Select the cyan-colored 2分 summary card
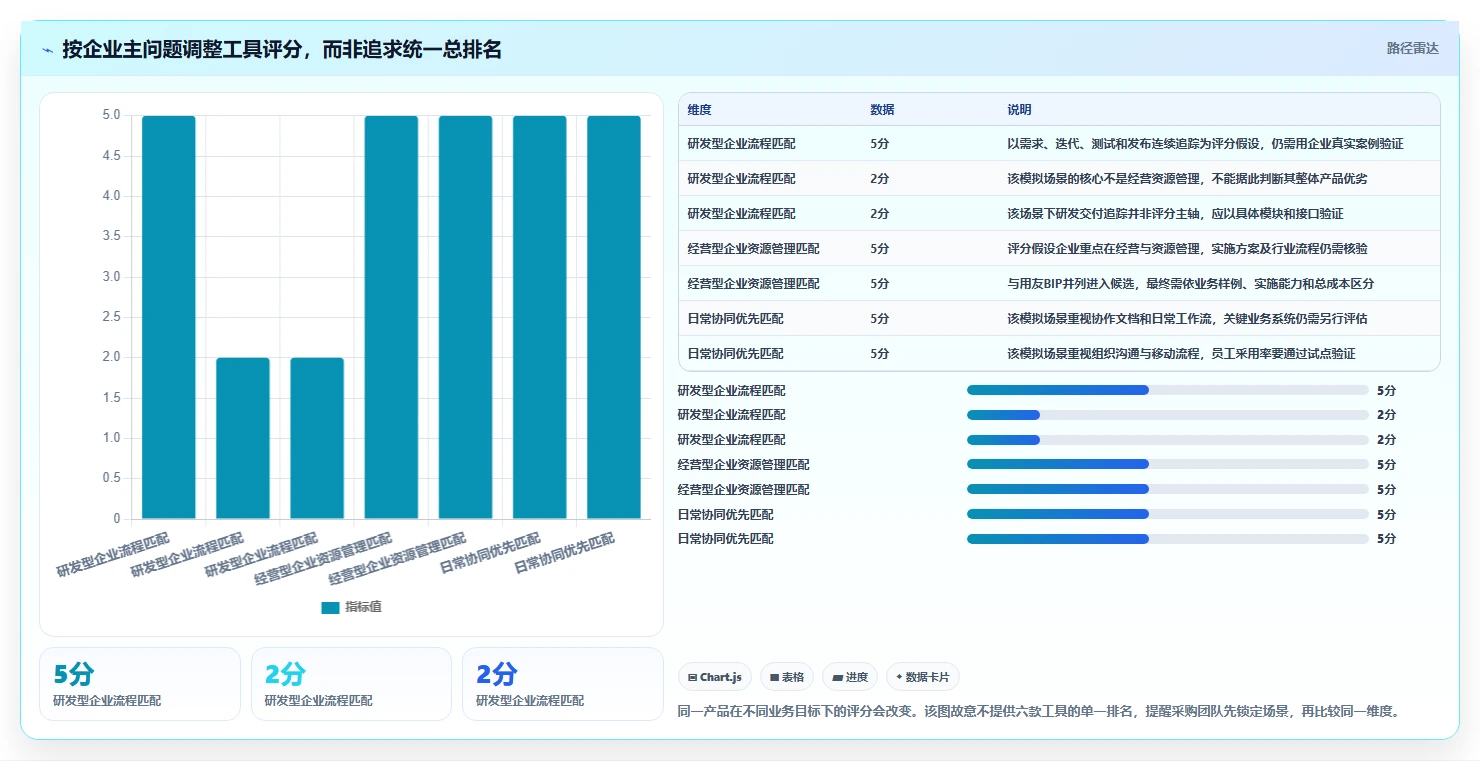Screen dimensions: 1480x761 pyautogui.click(x=351, y=684)
